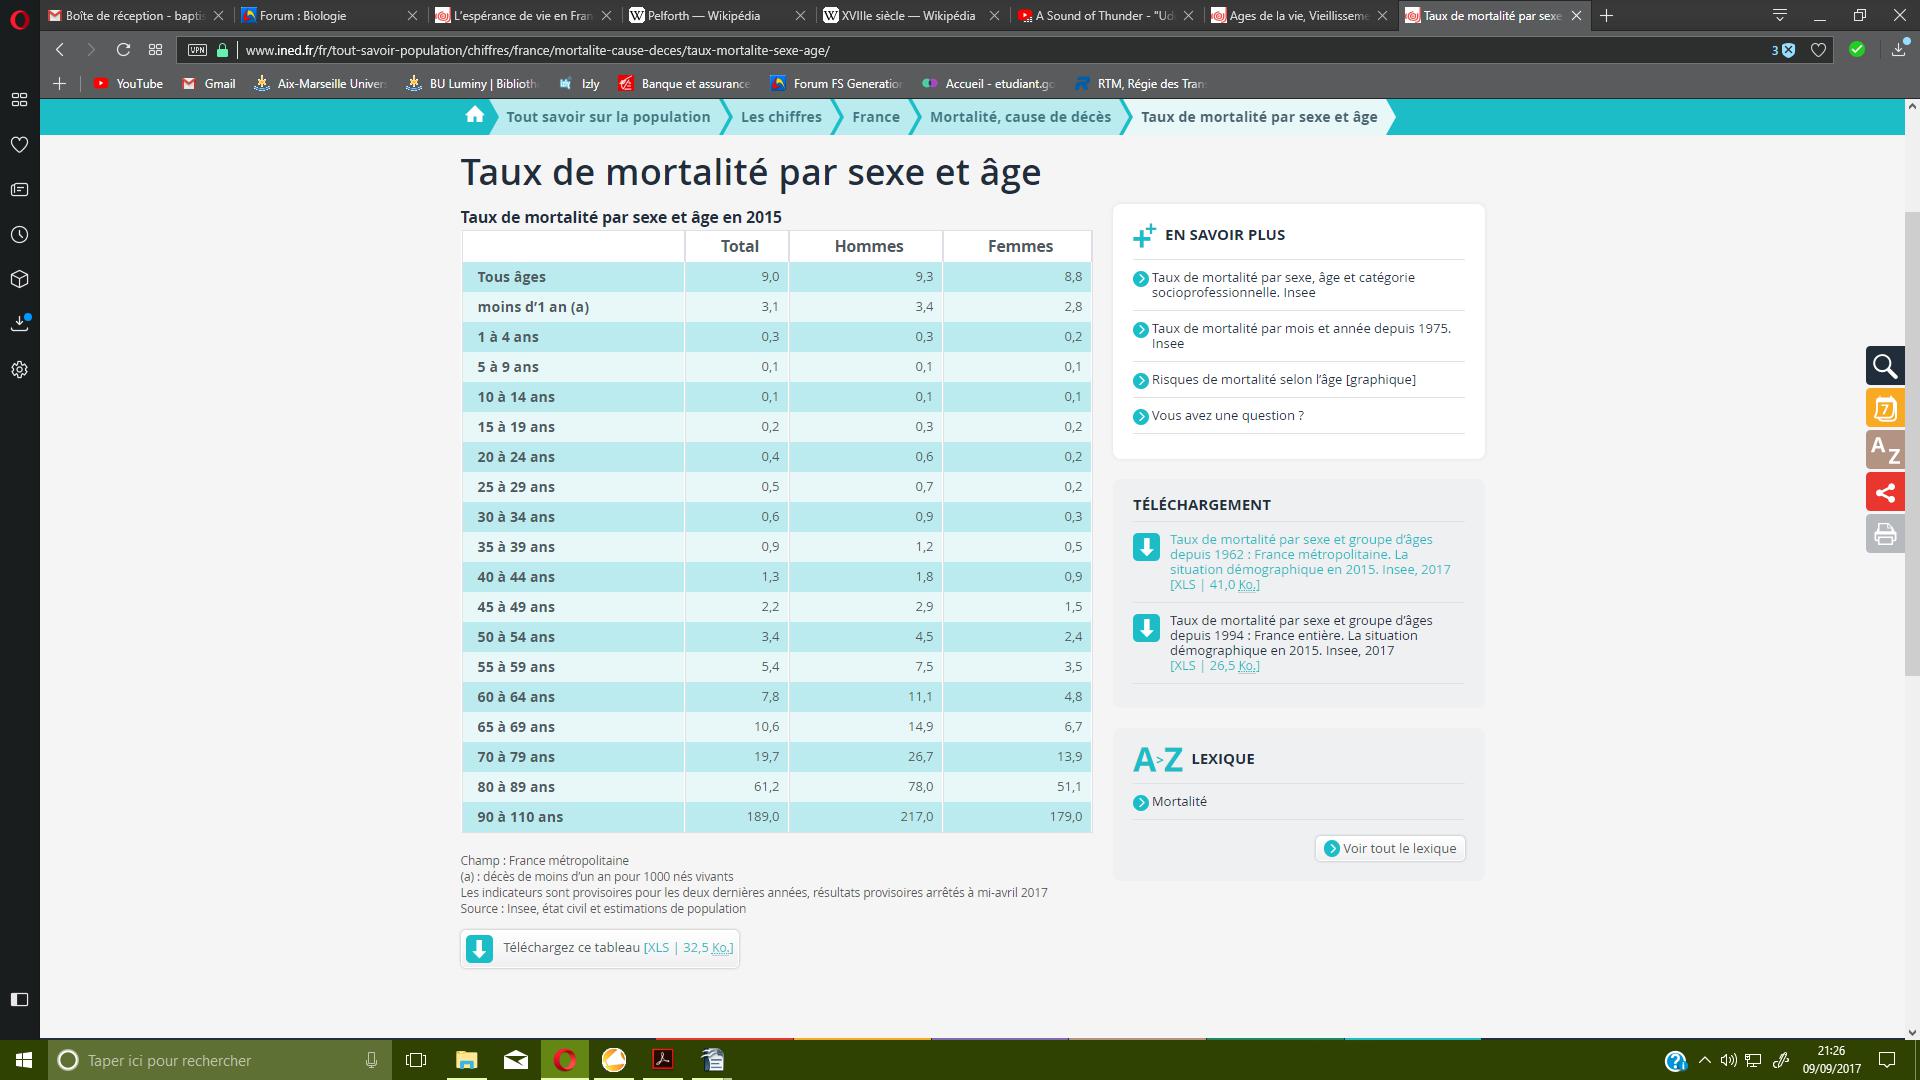Click the dark search magnifier side button
Image resolution: width=1920 pixels, height=1080 pixels.
(x=1885, y=366)
